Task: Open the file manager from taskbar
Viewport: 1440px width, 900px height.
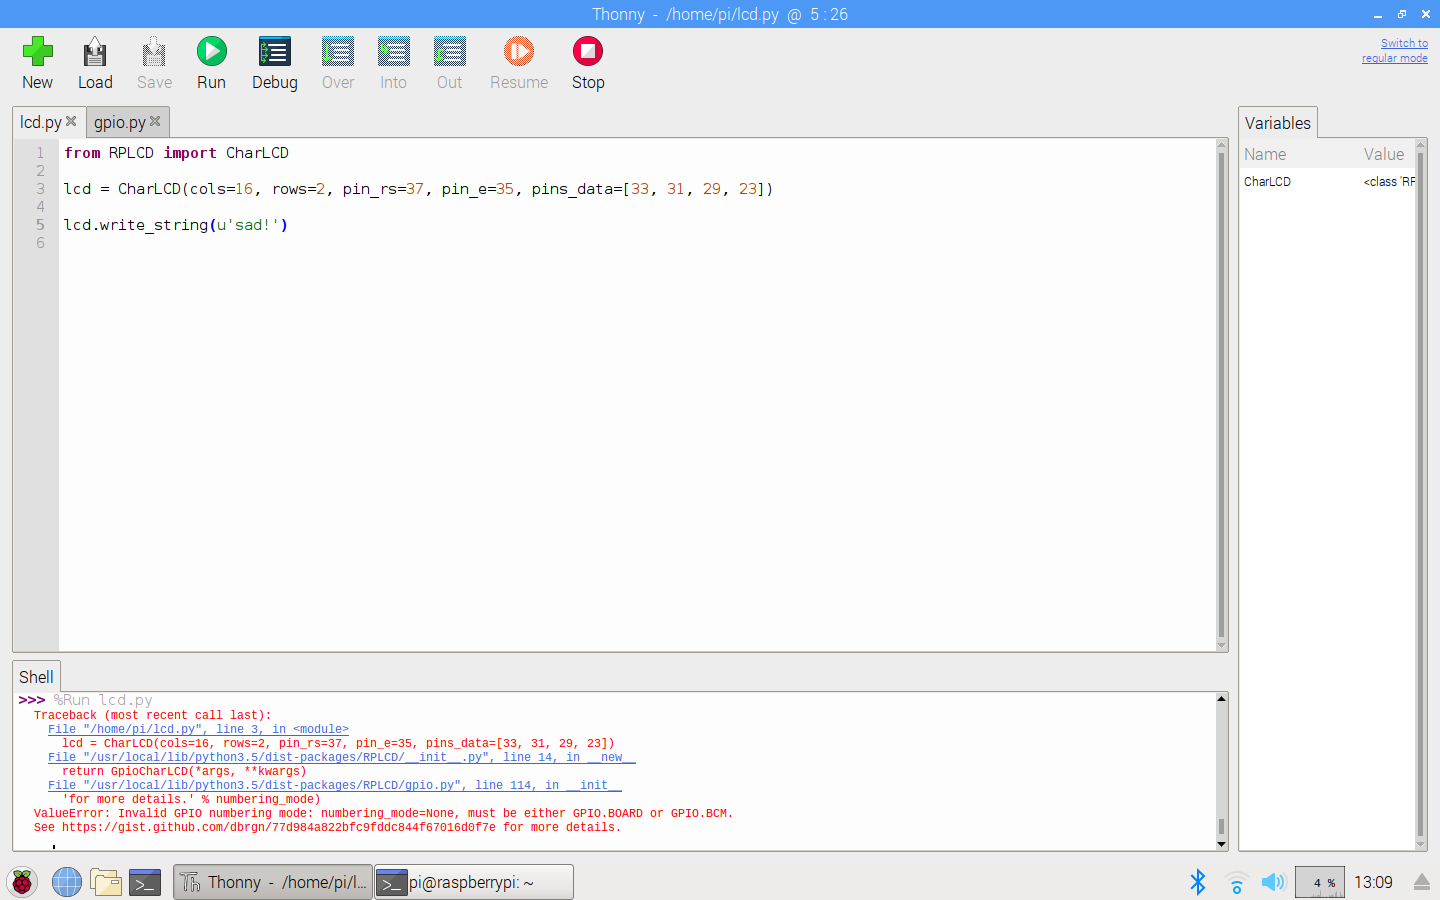Action: 105,882
